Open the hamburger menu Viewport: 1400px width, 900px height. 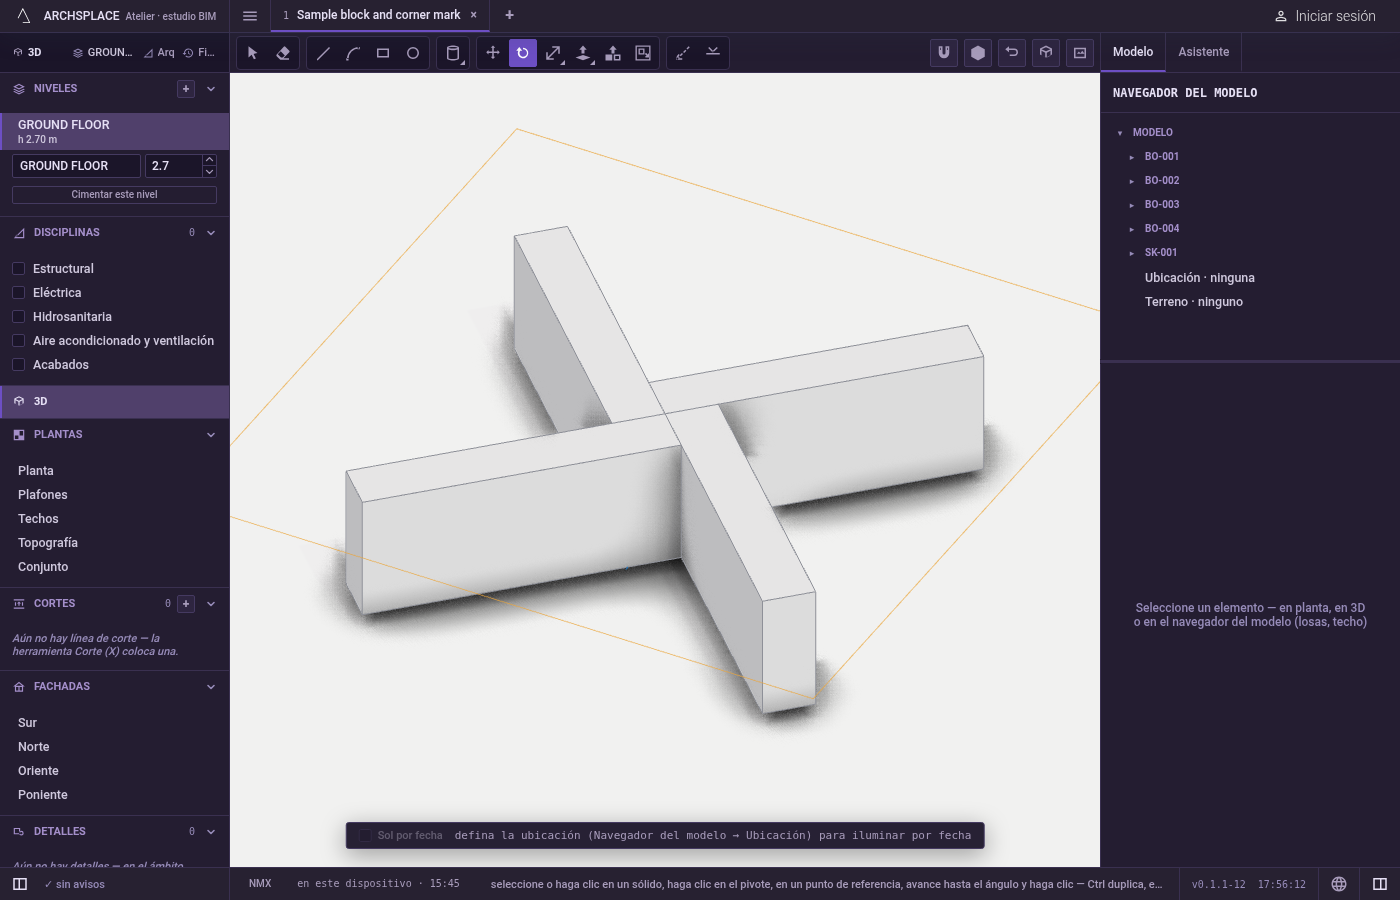point(250,16)
